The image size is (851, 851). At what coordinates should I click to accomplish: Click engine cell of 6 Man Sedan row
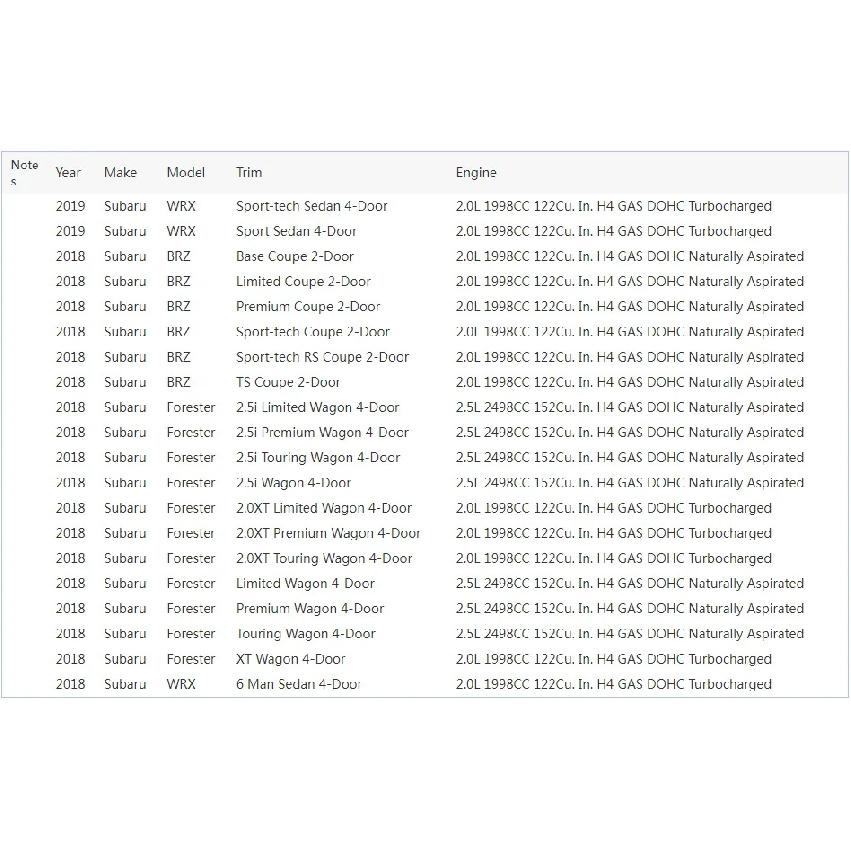614,684
